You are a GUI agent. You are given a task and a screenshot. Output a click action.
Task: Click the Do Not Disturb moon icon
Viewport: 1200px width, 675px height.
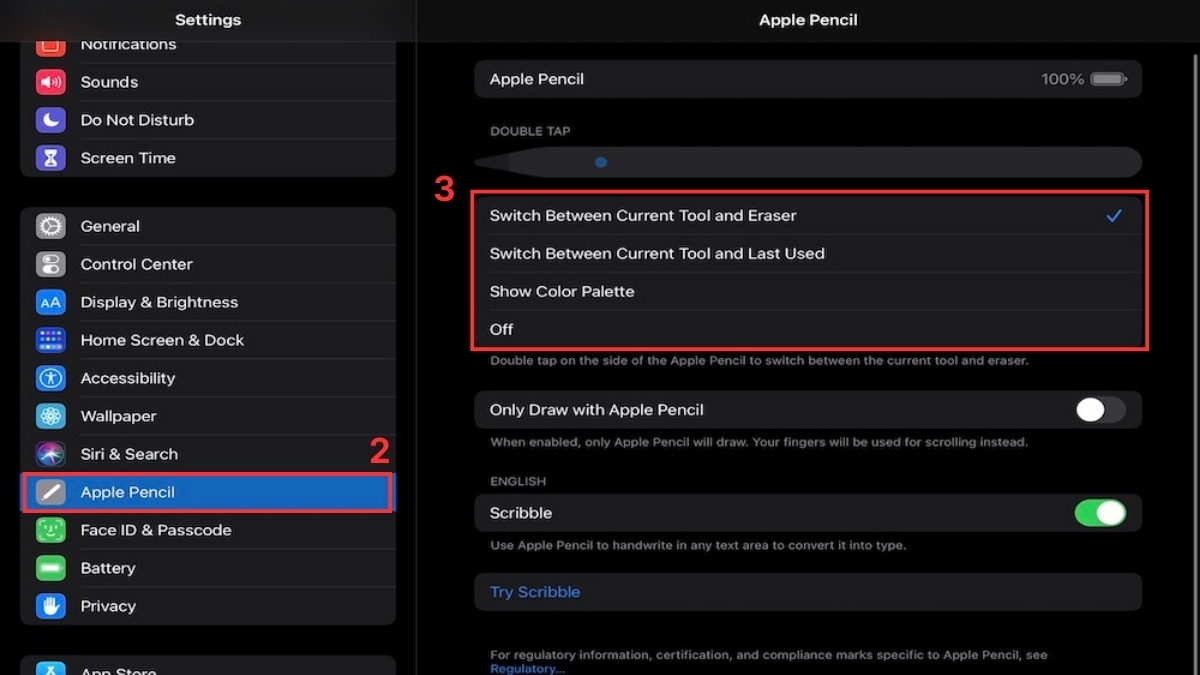point(51,120)
